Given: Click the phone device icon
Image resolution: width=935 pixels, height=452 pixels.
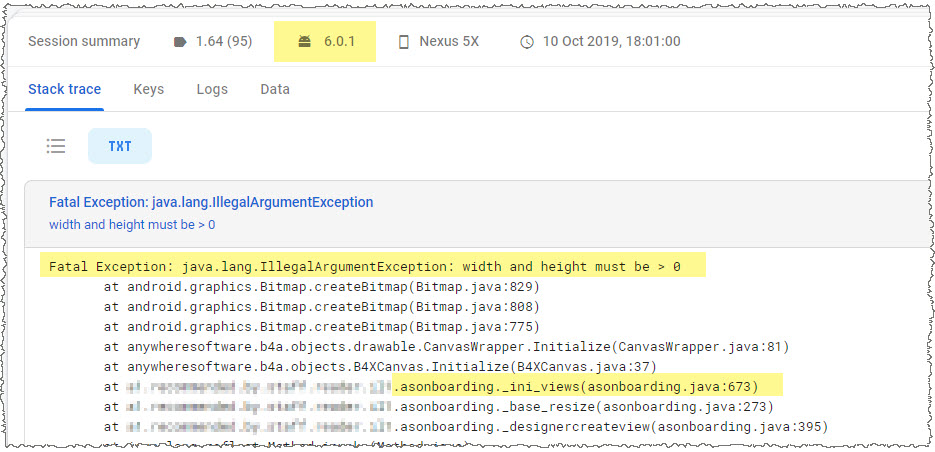Looking at the screenshot, I should coord(404,42).
